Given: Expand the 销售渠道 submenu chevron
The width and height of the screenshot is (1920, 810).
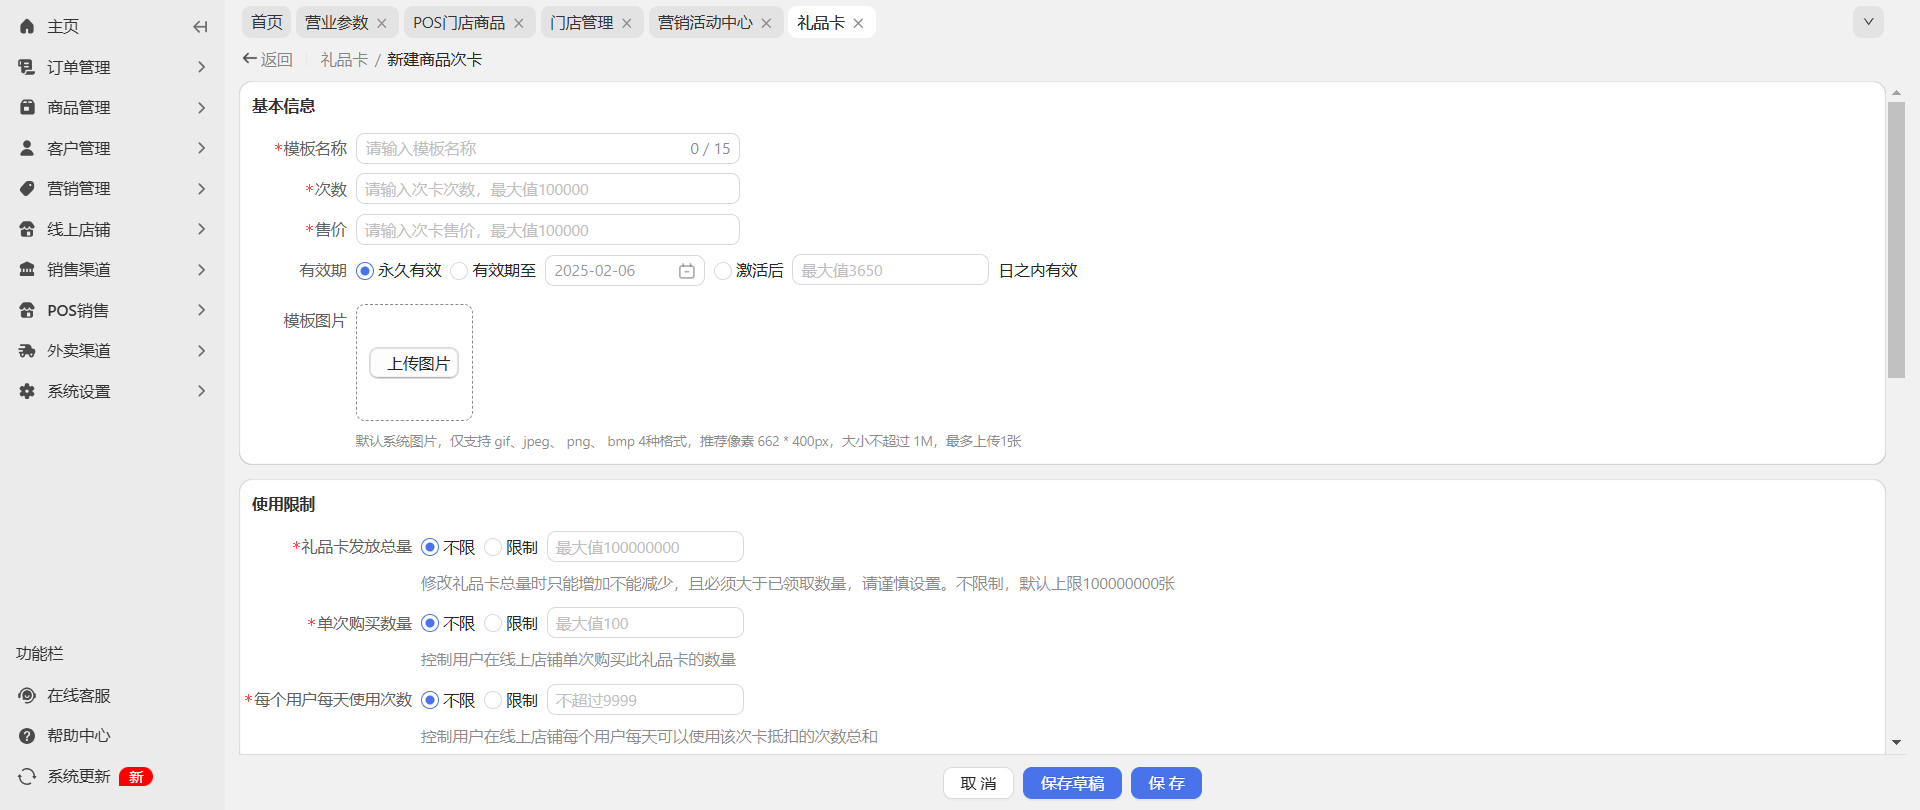Looking at the screenshot, I should click(x=201, y=269).
